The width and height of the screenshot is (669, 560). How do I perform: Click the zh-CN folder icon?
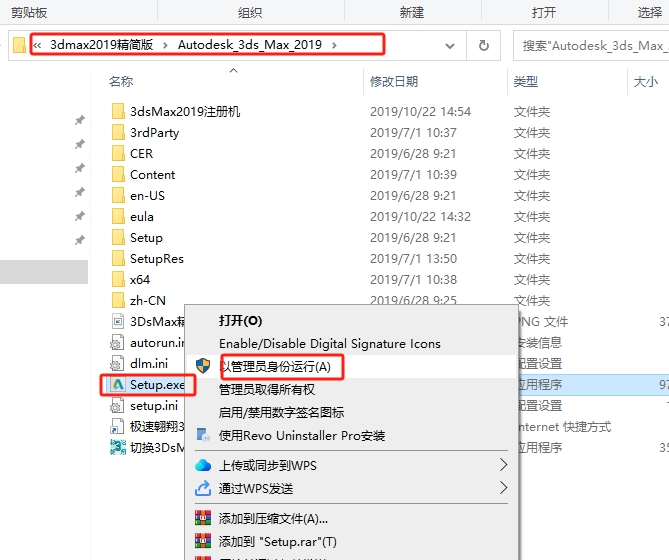[x=118, y=300]
